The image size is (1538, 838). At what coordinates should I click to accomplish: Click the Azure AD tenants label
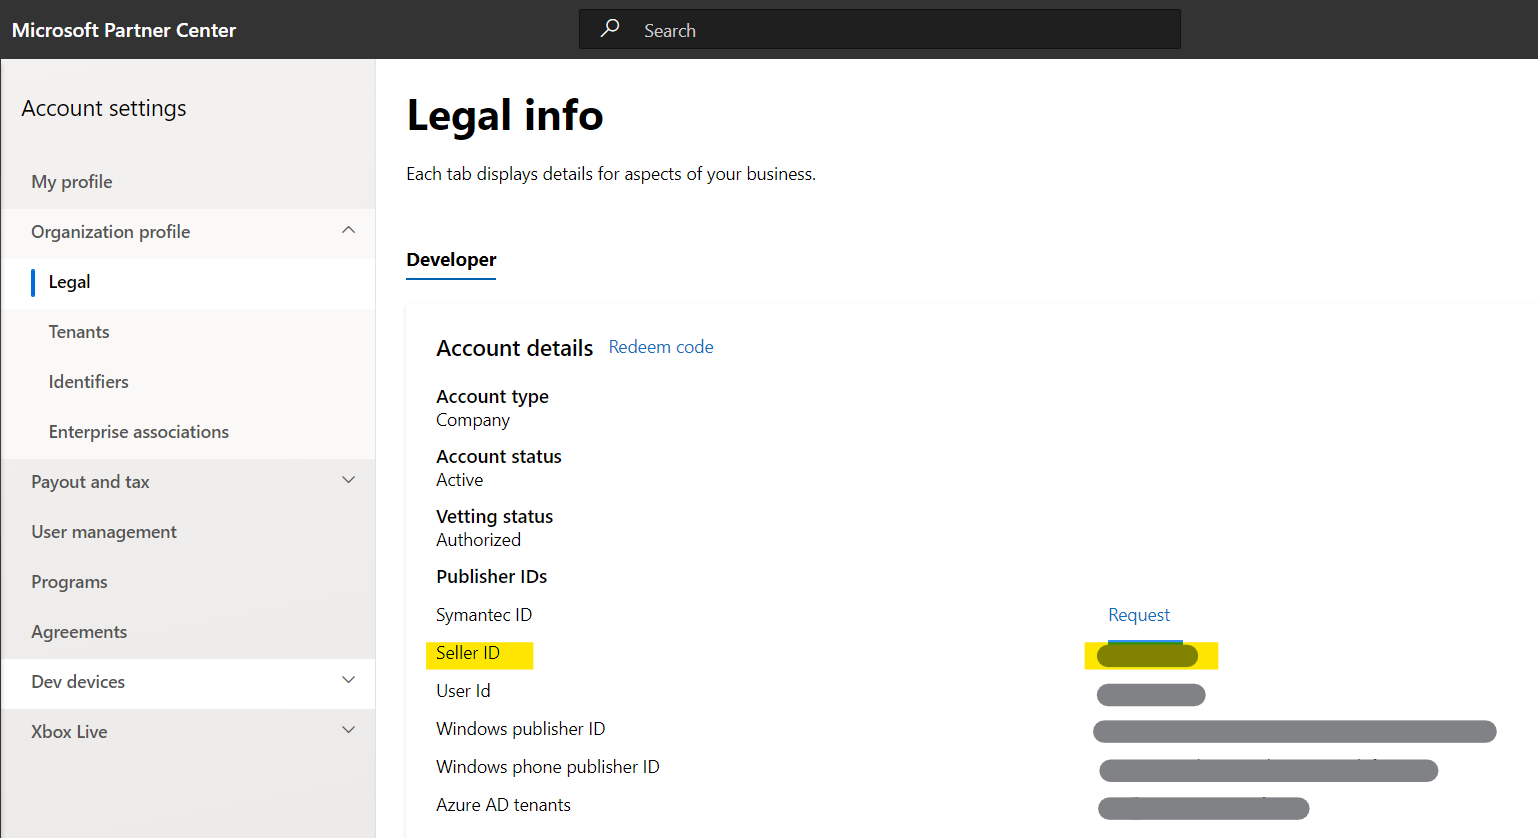[503, 805]
